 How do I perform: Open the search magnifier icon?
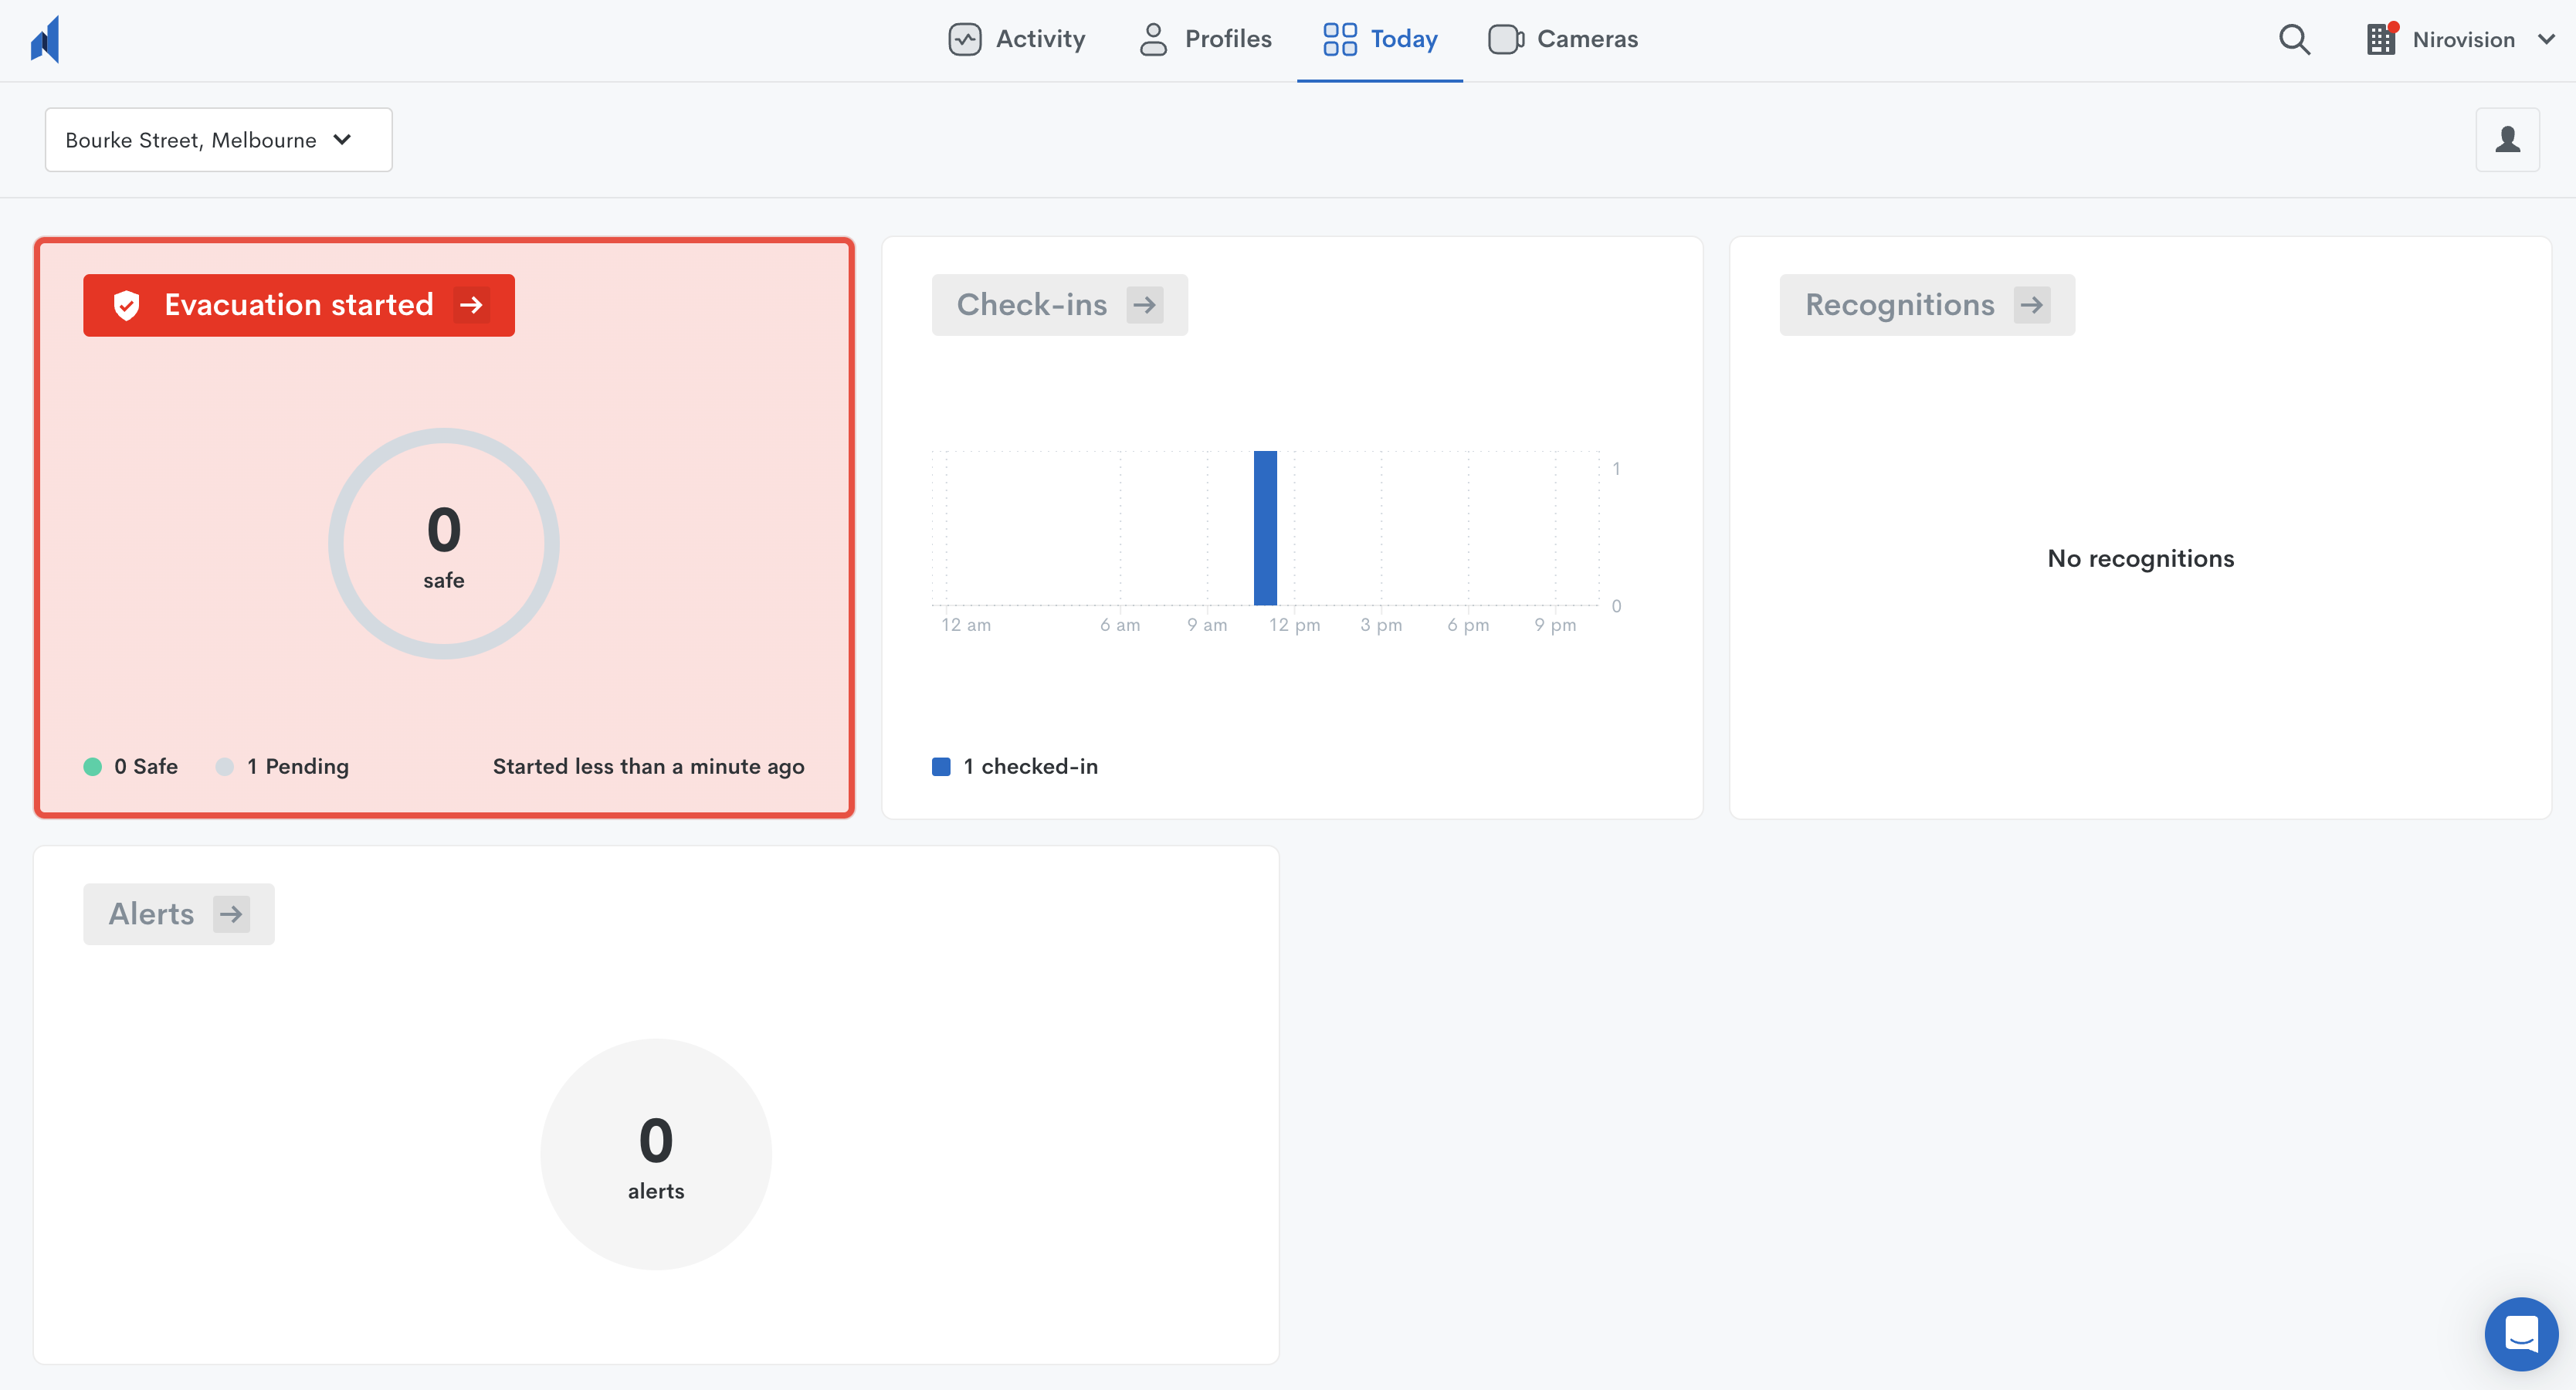tap(2294, 40)
